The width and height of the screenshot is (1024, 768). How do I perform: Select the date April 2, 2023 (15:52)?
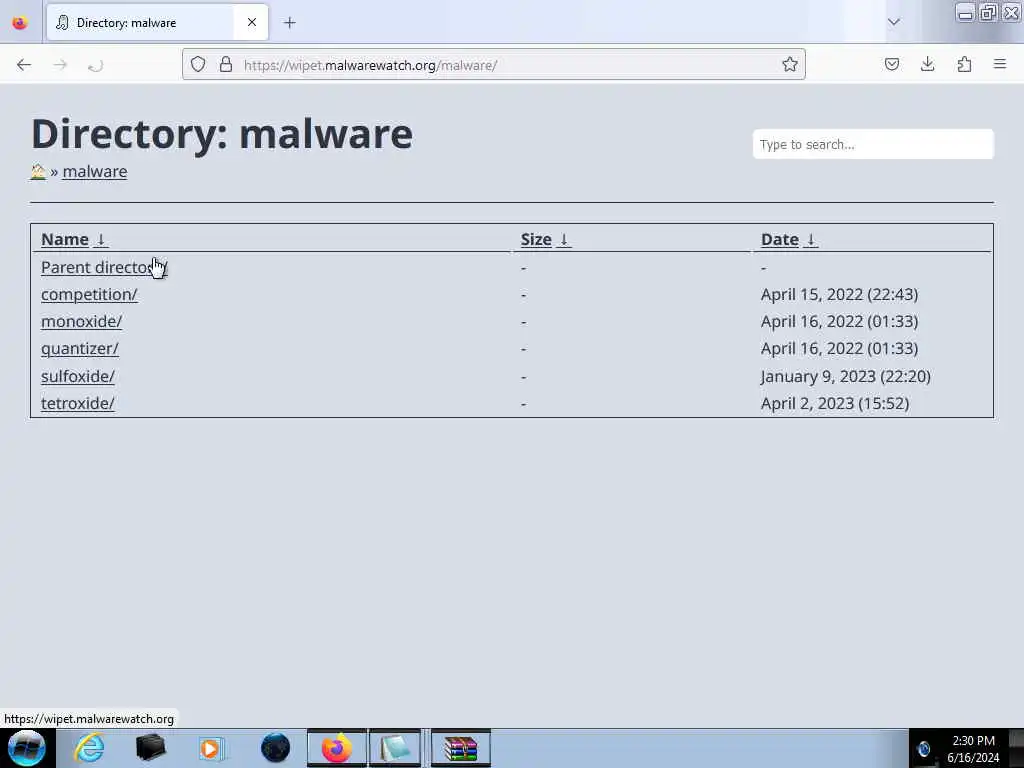pyautogui.click(x=835, y=404)
